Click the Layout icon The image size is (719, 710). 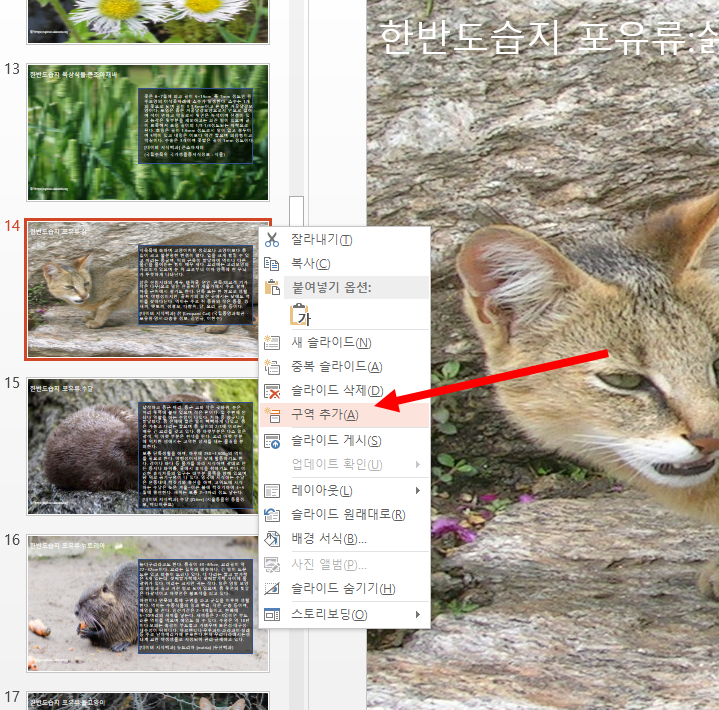[272, 491]
